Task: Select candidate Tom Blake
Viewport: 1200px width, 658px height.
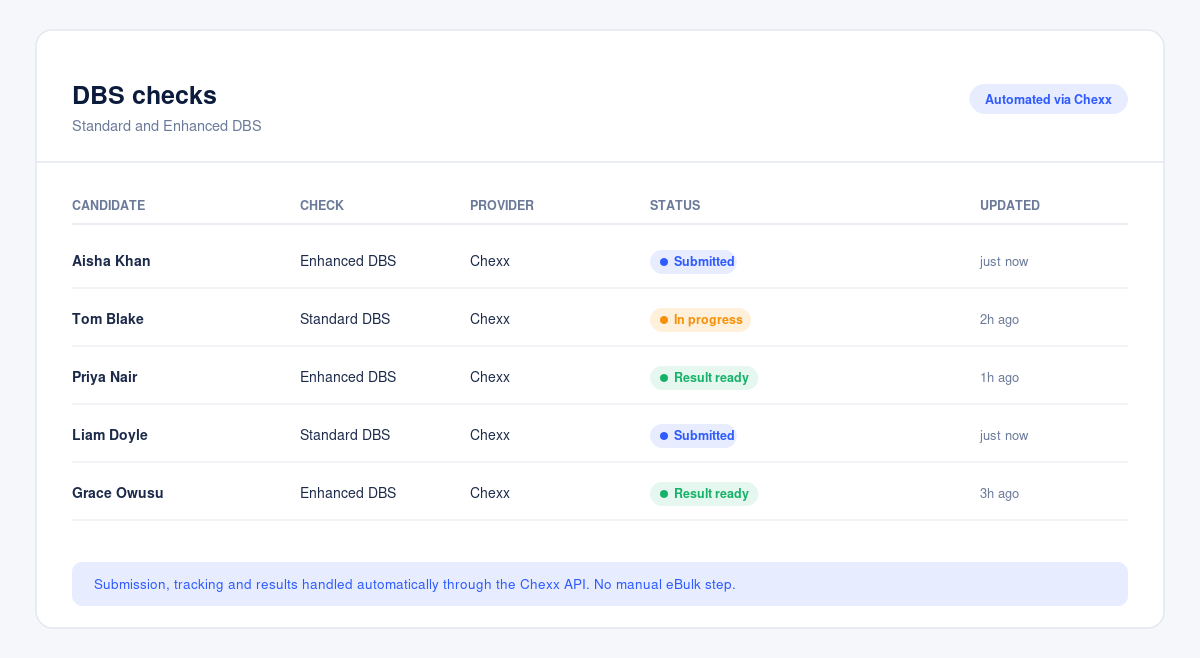Action: coord(107,319)
